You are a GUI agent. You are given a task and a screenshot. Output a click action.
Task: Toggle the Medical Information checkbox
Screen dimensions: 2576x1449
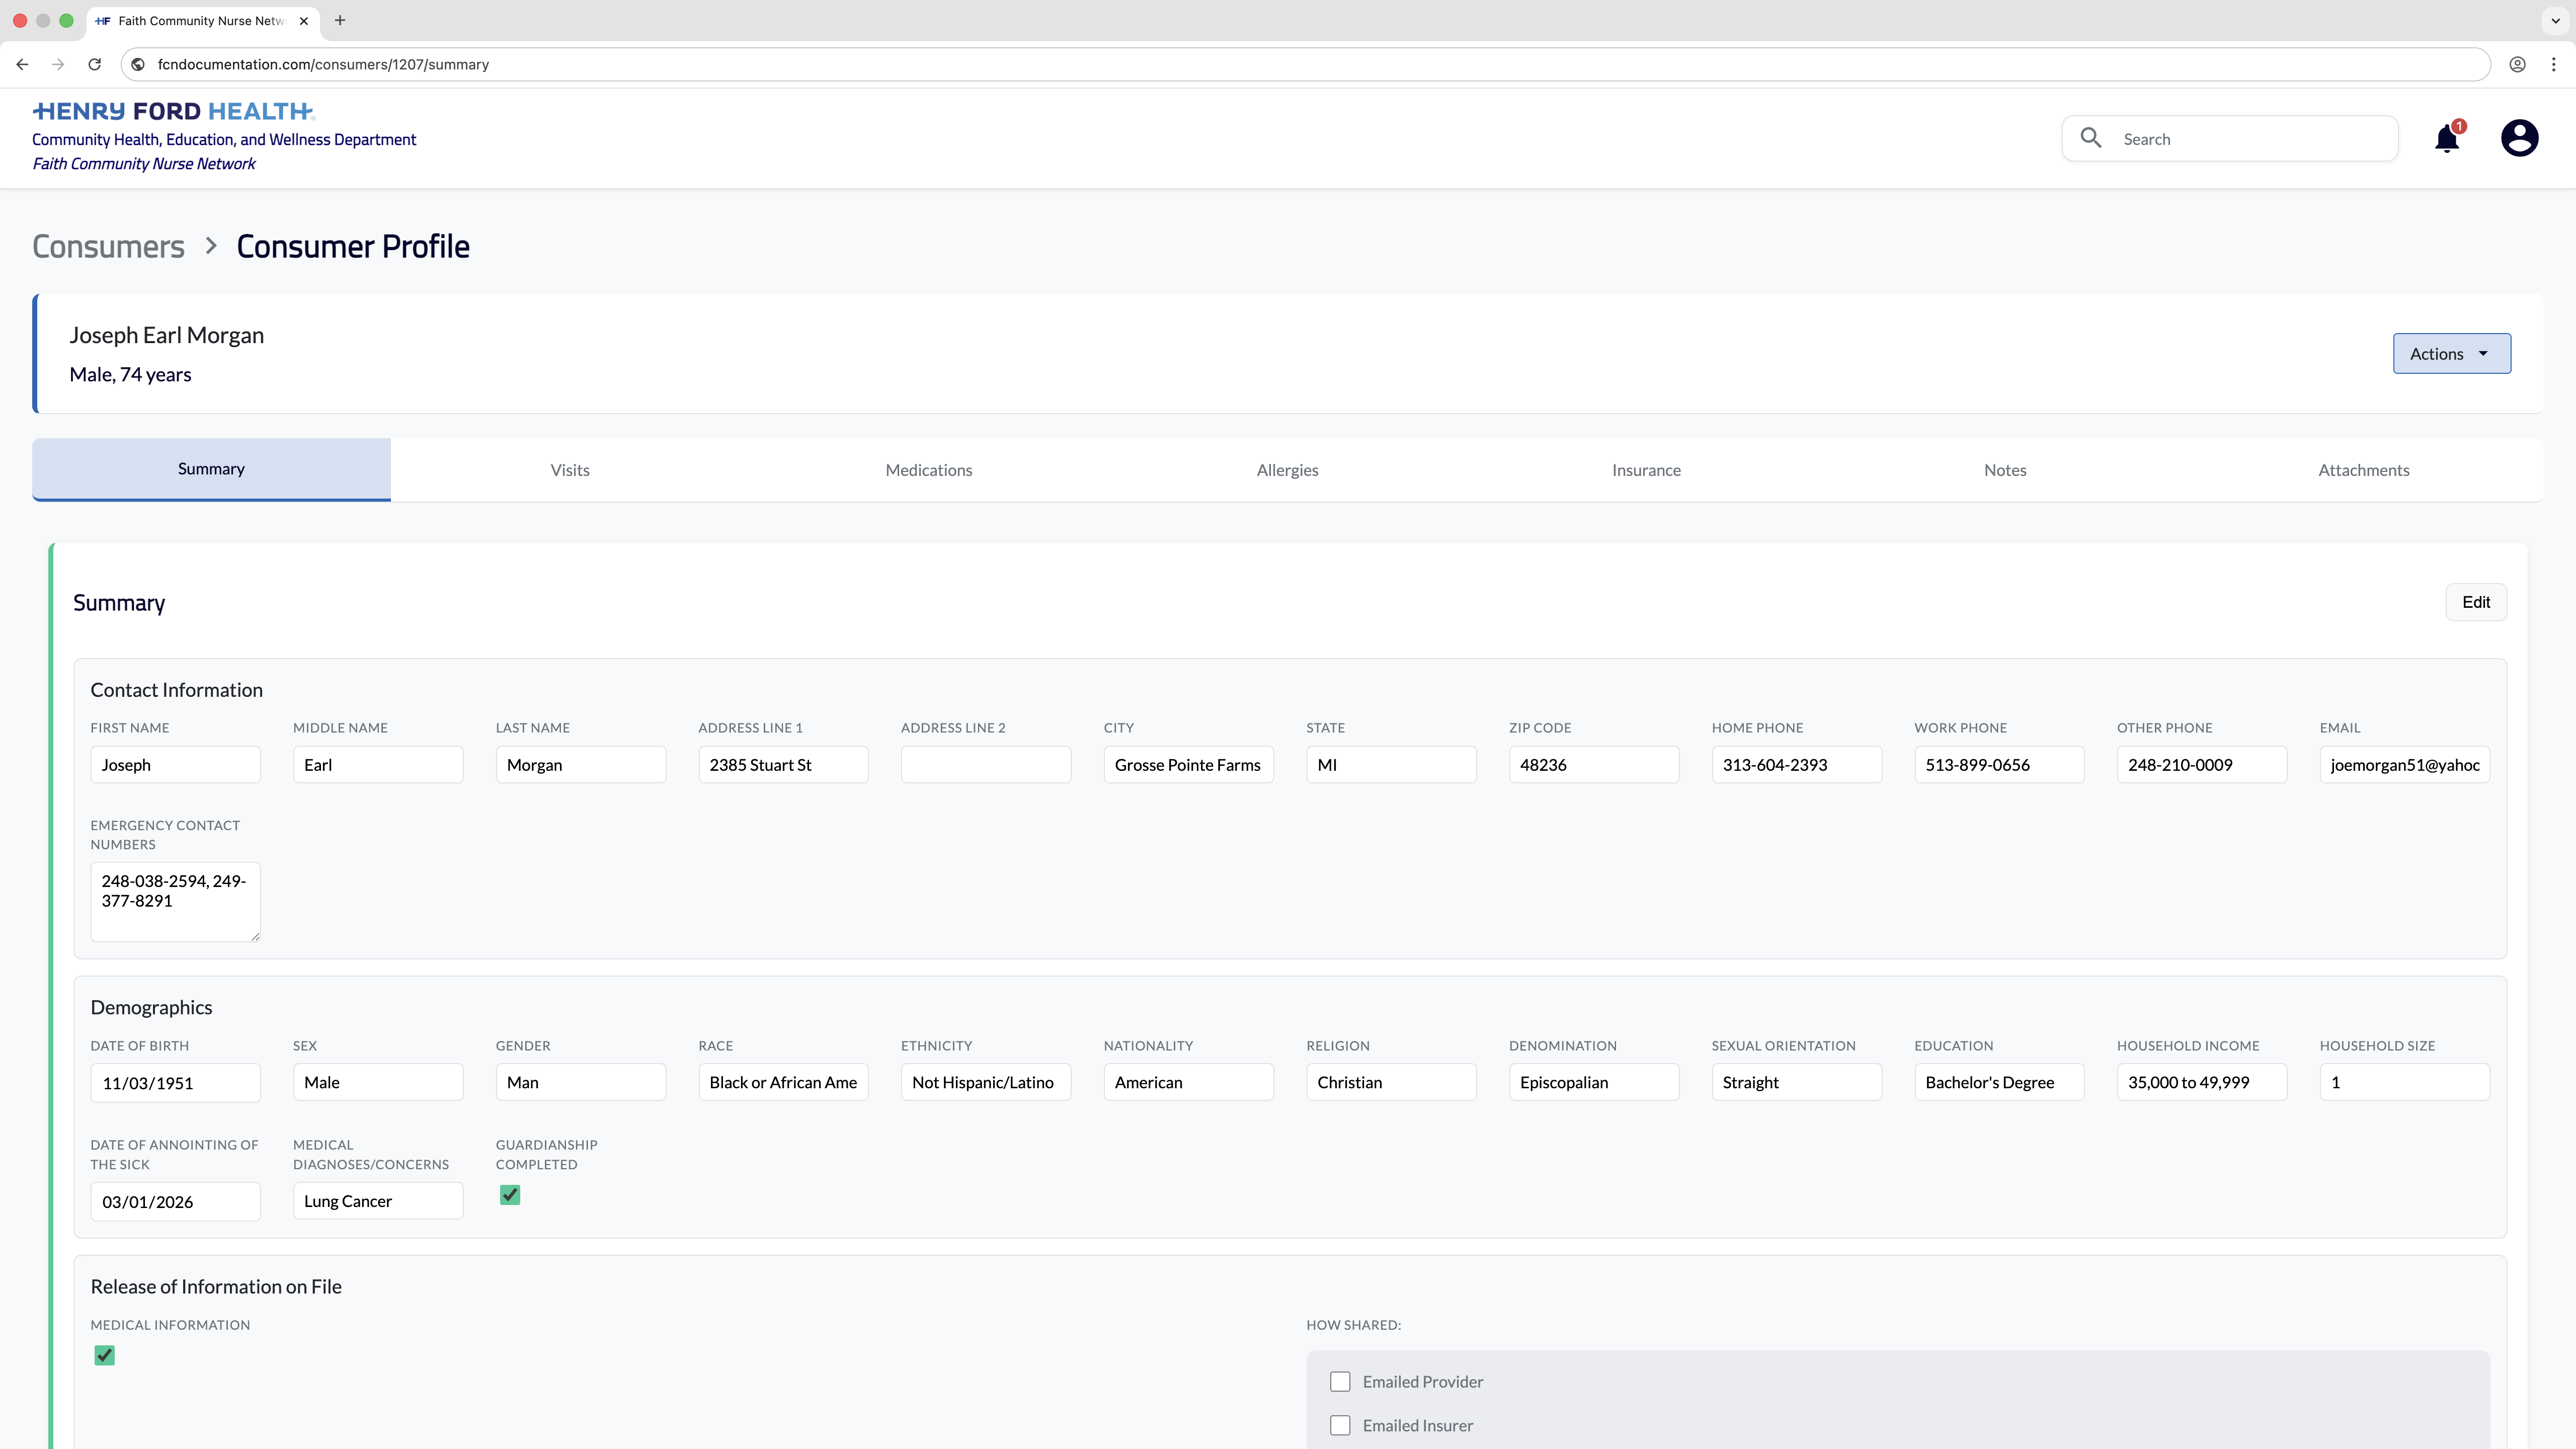(x=104, y=1355)
